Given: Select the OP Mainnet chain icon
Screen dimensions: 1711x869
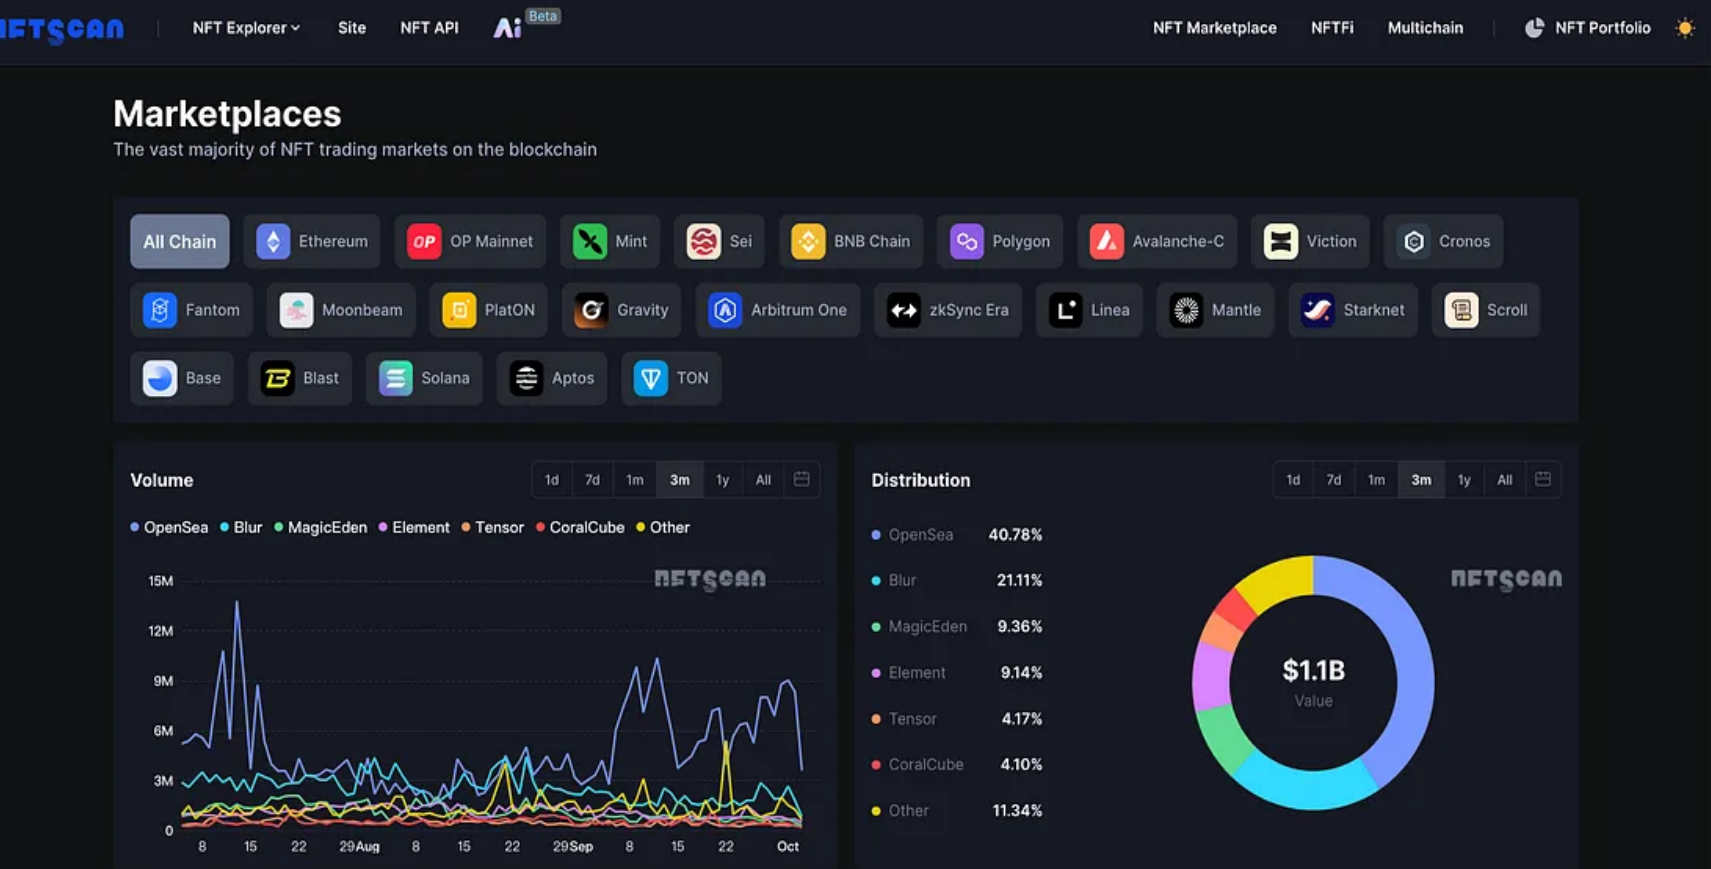Looking at the screenshot, I should coord(424,241).
